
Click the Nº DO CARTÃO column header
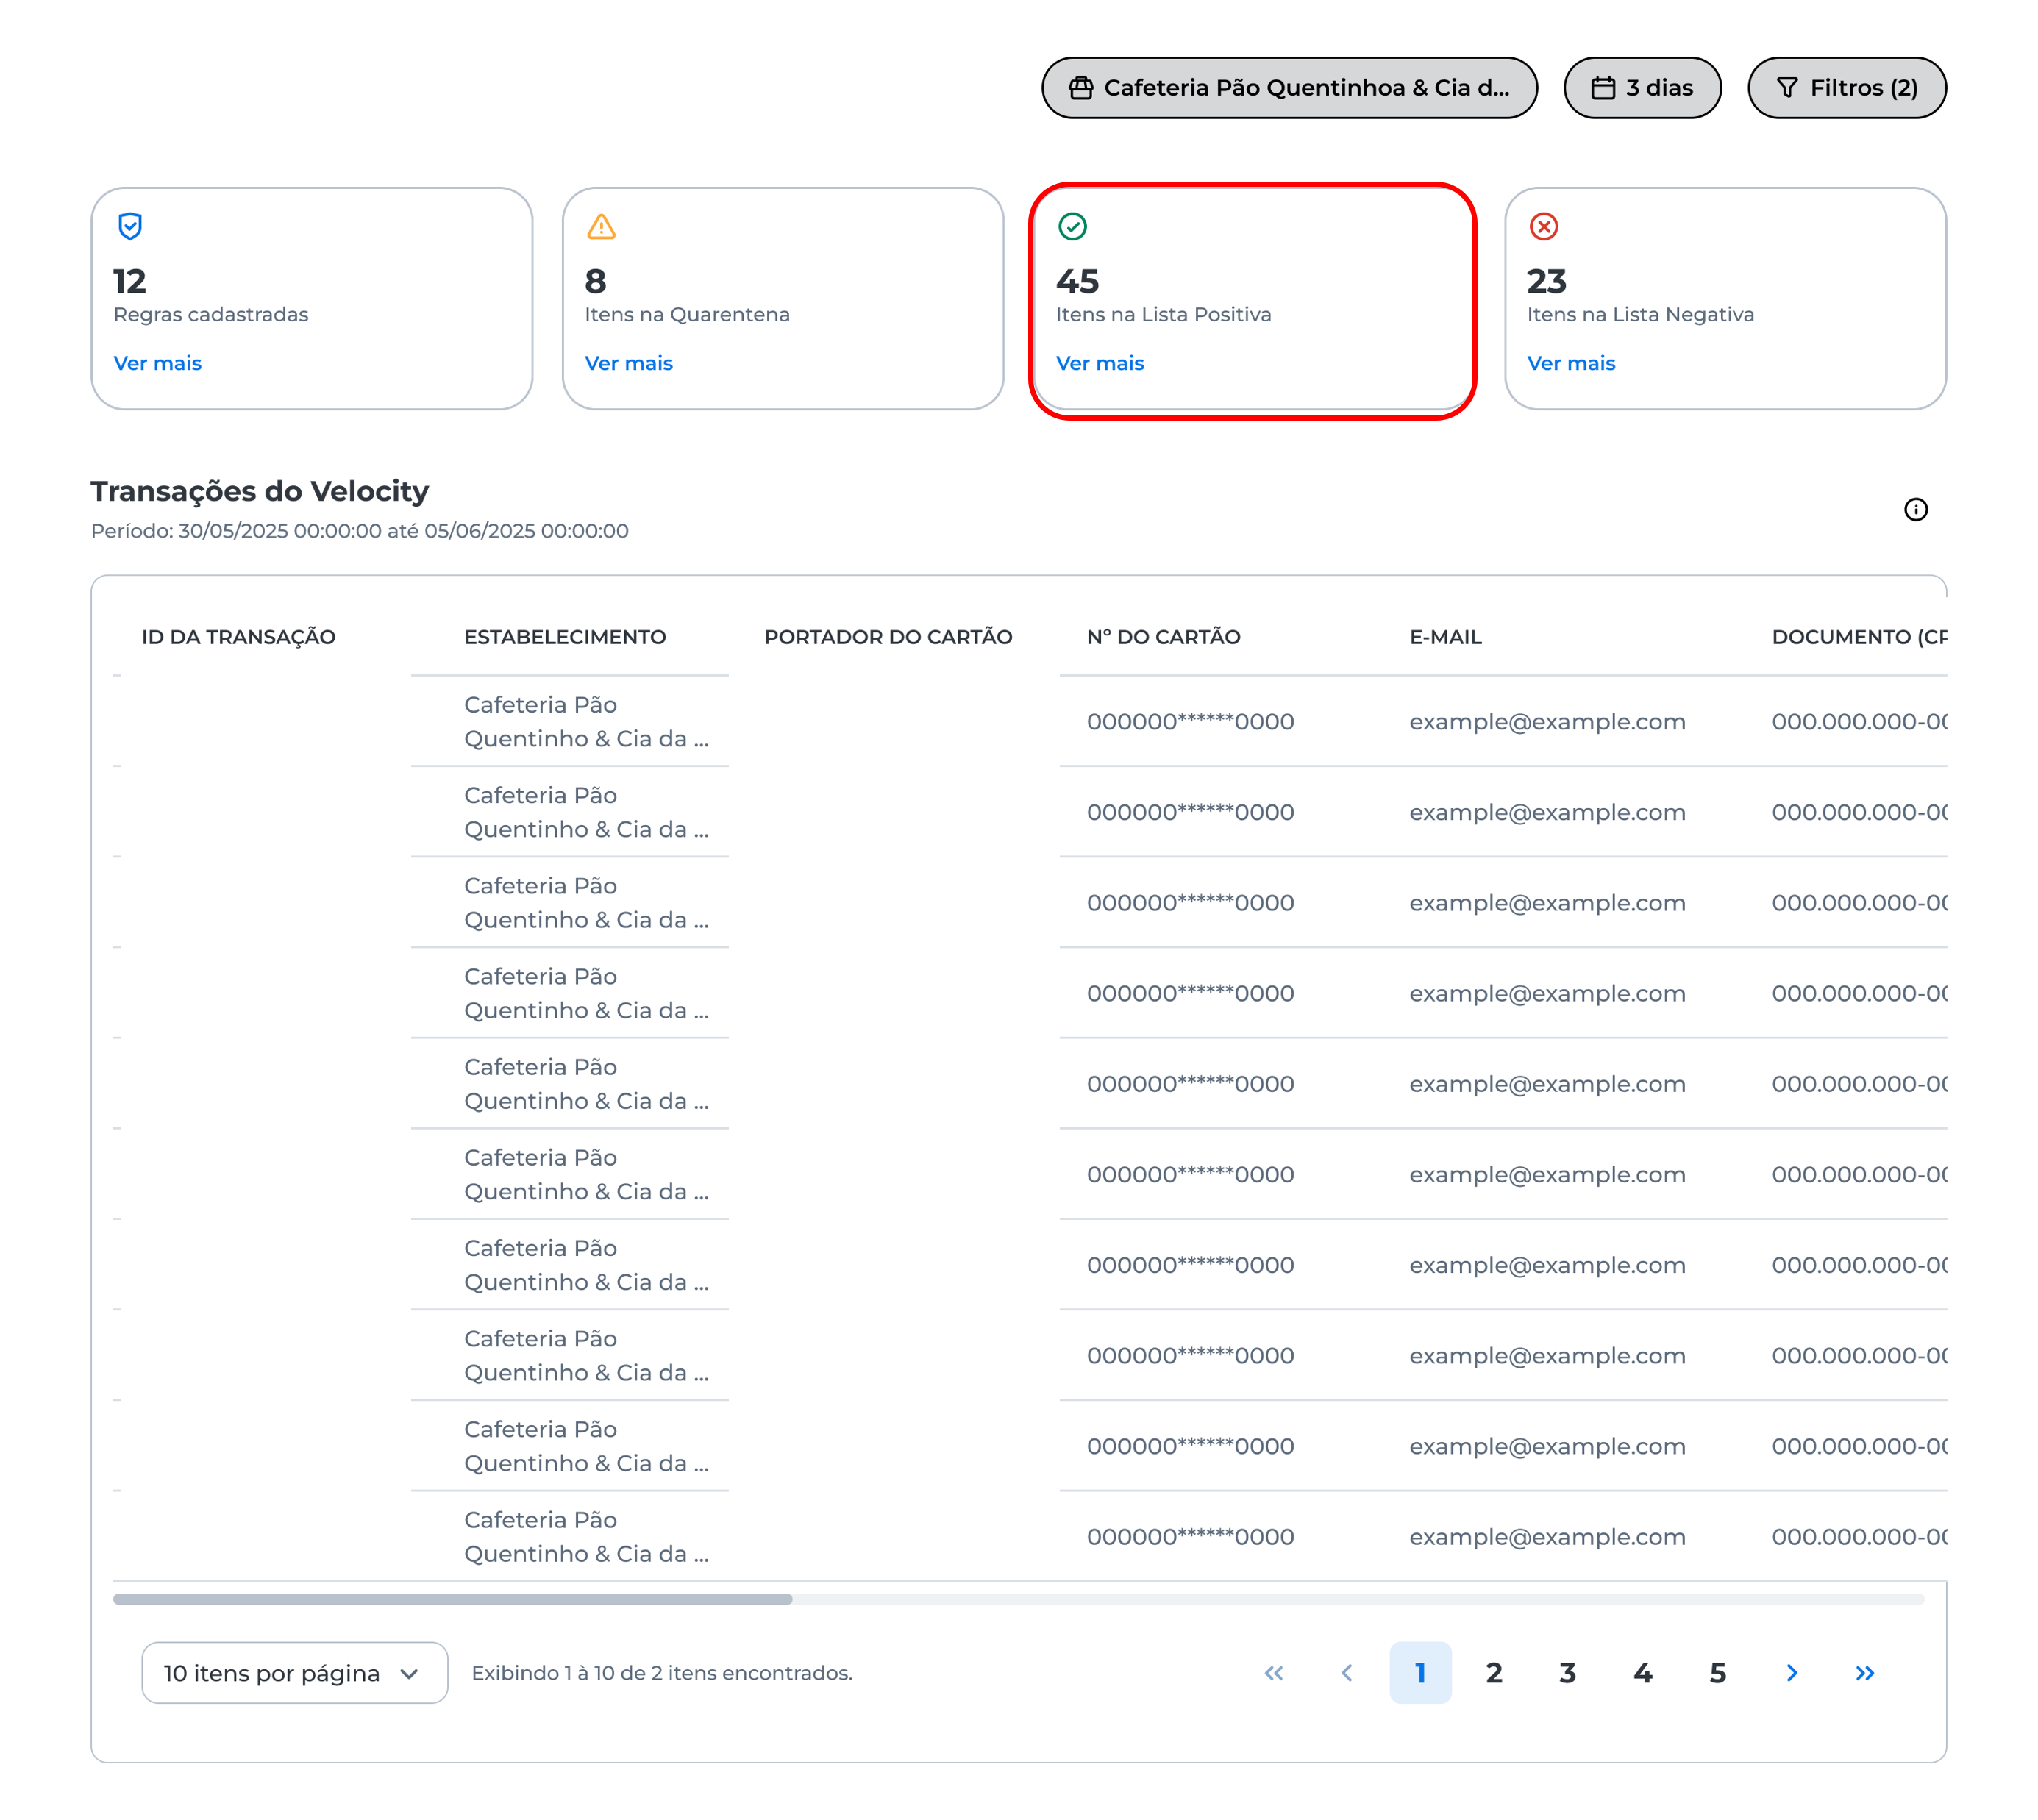click(1163, 637)
